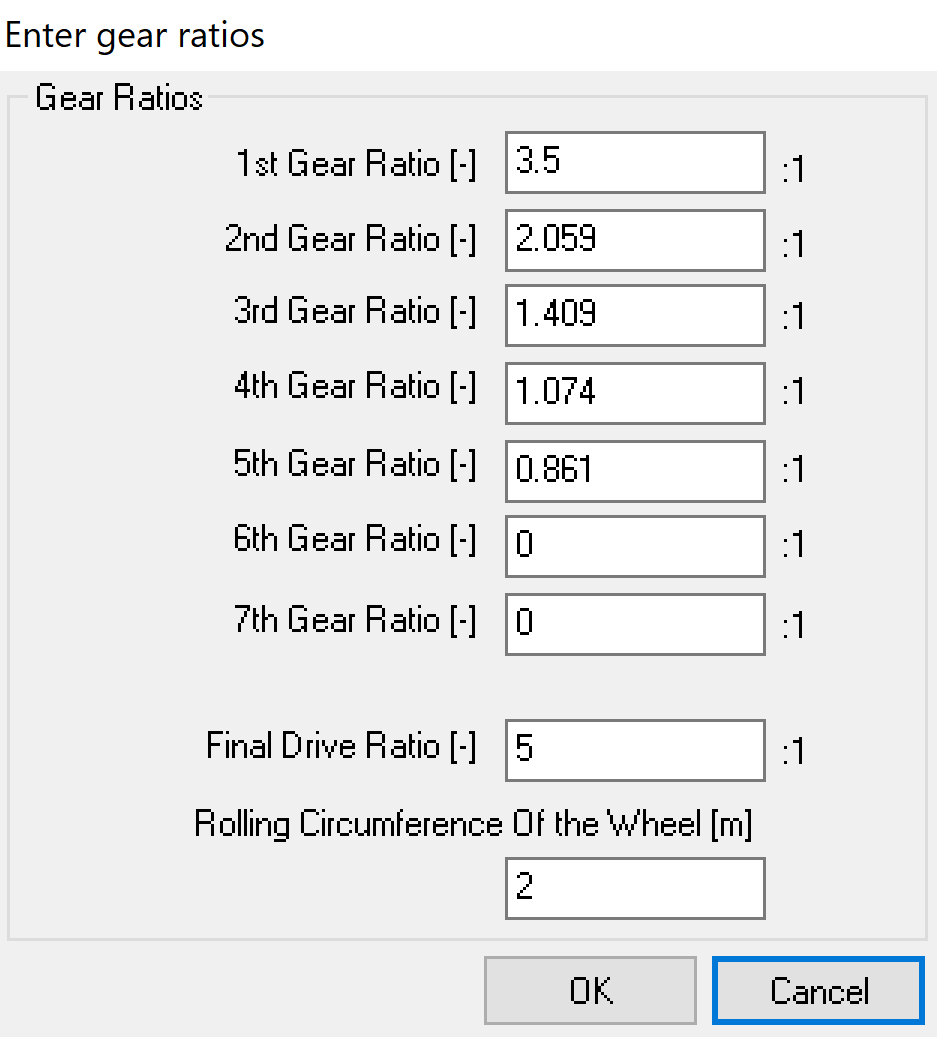Select the Rolling Circumference value field

(x=635, y=888)
